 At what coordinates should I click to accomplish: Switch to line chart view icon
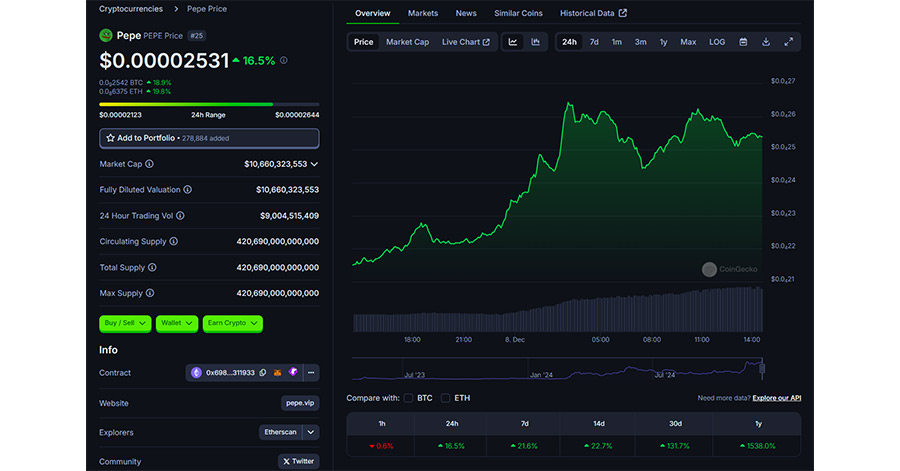(513, 42)
